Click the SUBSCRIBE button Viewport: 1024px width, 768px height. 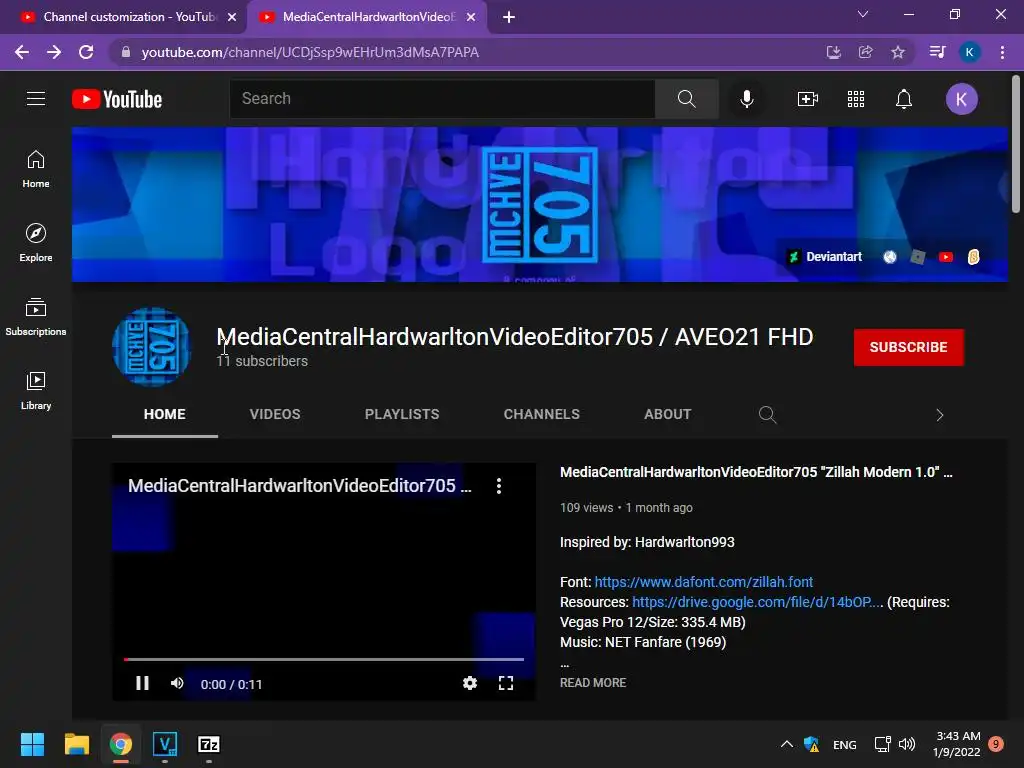(x=908, y=347)
